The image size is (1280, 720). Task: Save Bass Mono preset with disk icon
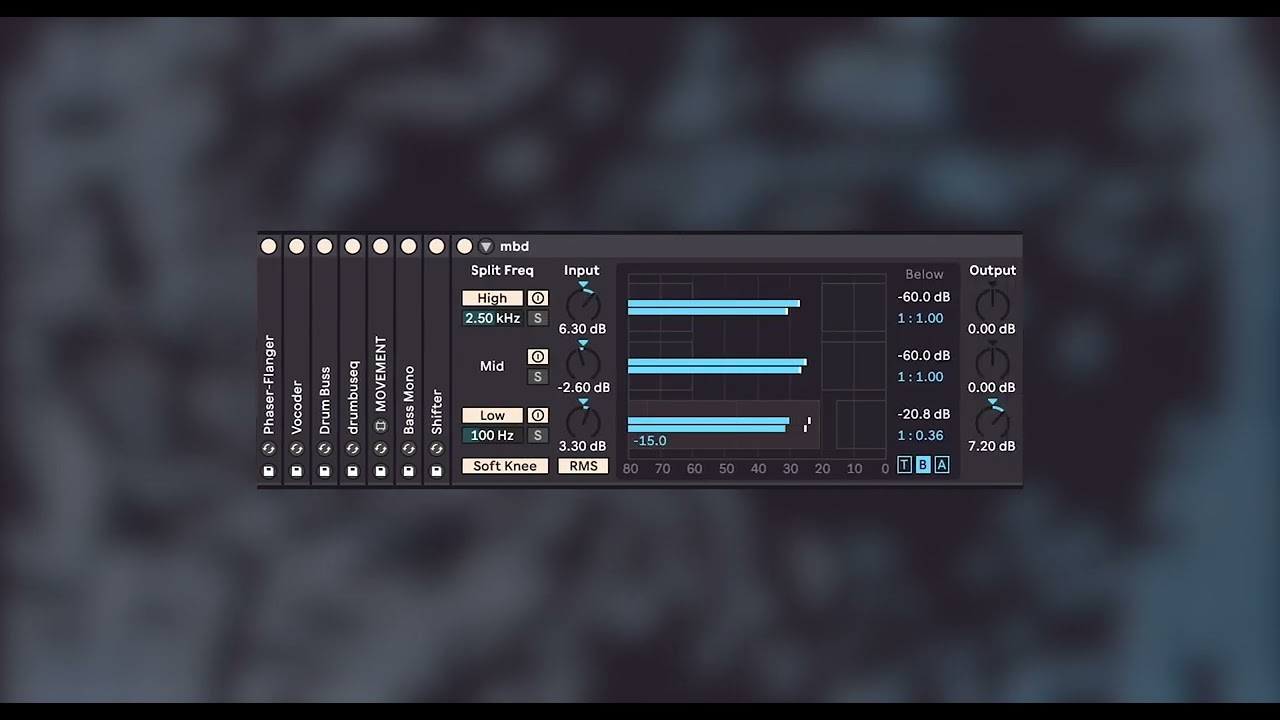click(x=408, y=471)
